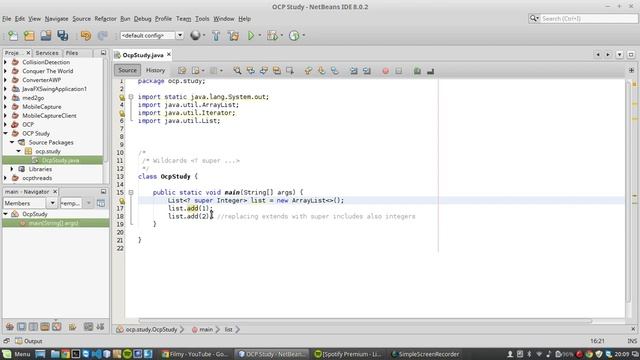This screenshot has width=640, height=360.
Task: Expand the CollisionDetection project node
Action: 5,62
